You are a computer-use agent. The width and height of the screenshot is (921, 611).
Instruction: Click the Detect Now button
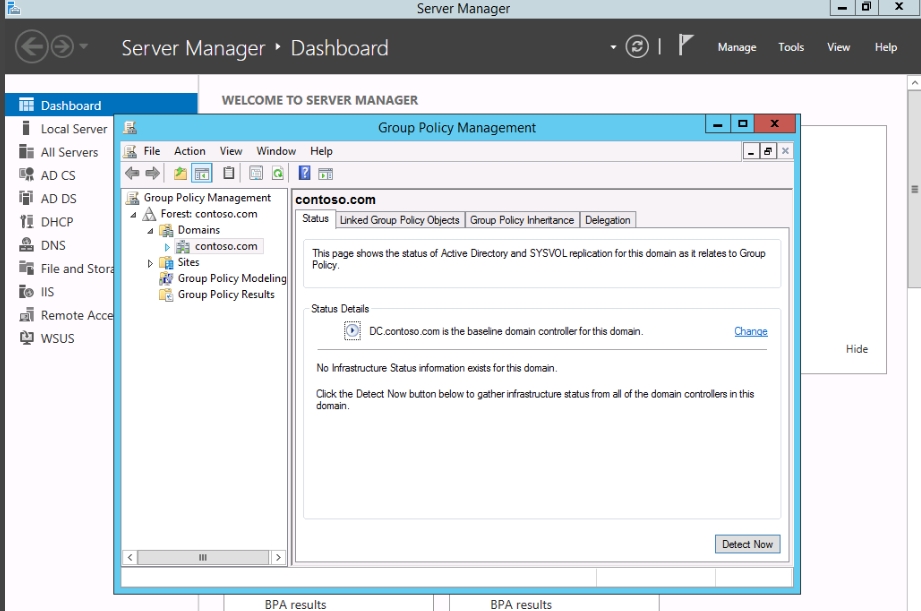click(x=747, y=544)
